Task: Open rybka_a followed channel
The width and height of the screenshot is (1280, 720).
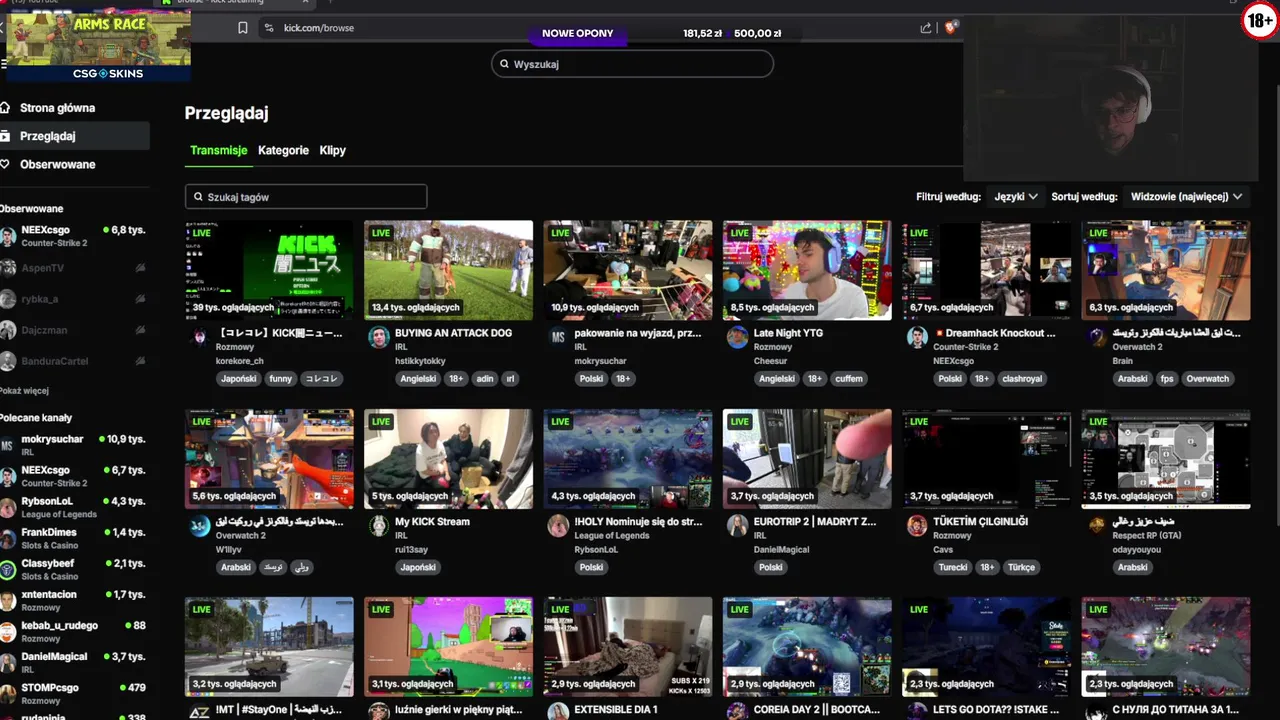Action: click(75, 299)
